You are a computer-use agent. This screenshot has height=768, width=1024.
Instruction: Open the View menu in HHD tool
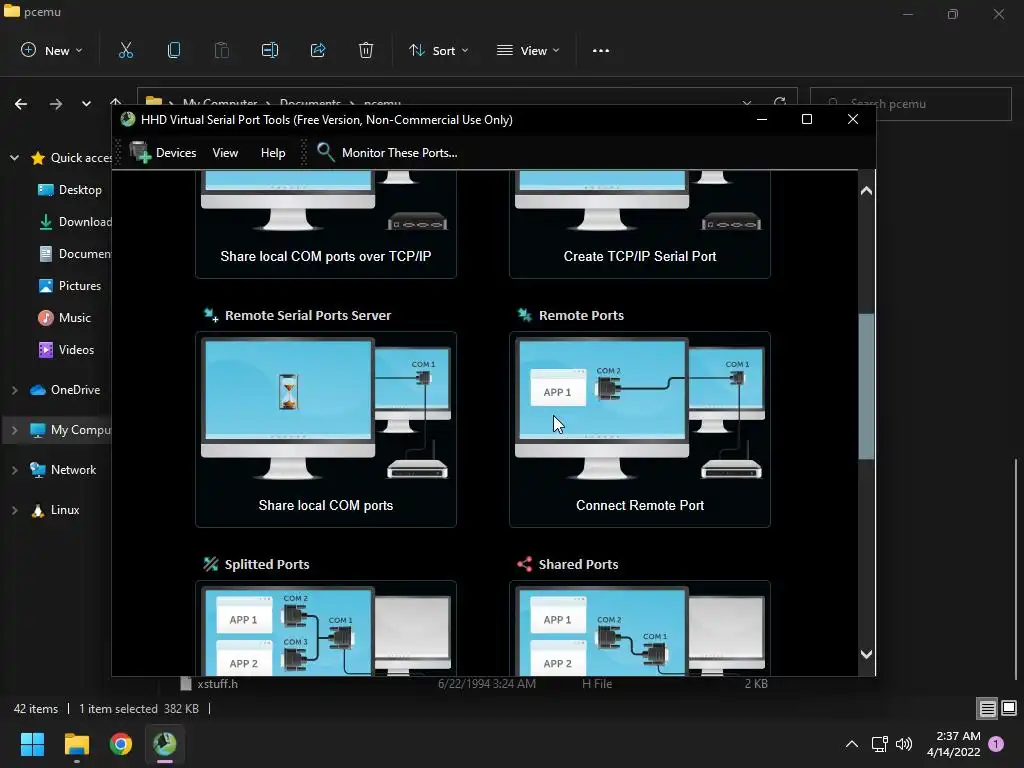[225, 153]
